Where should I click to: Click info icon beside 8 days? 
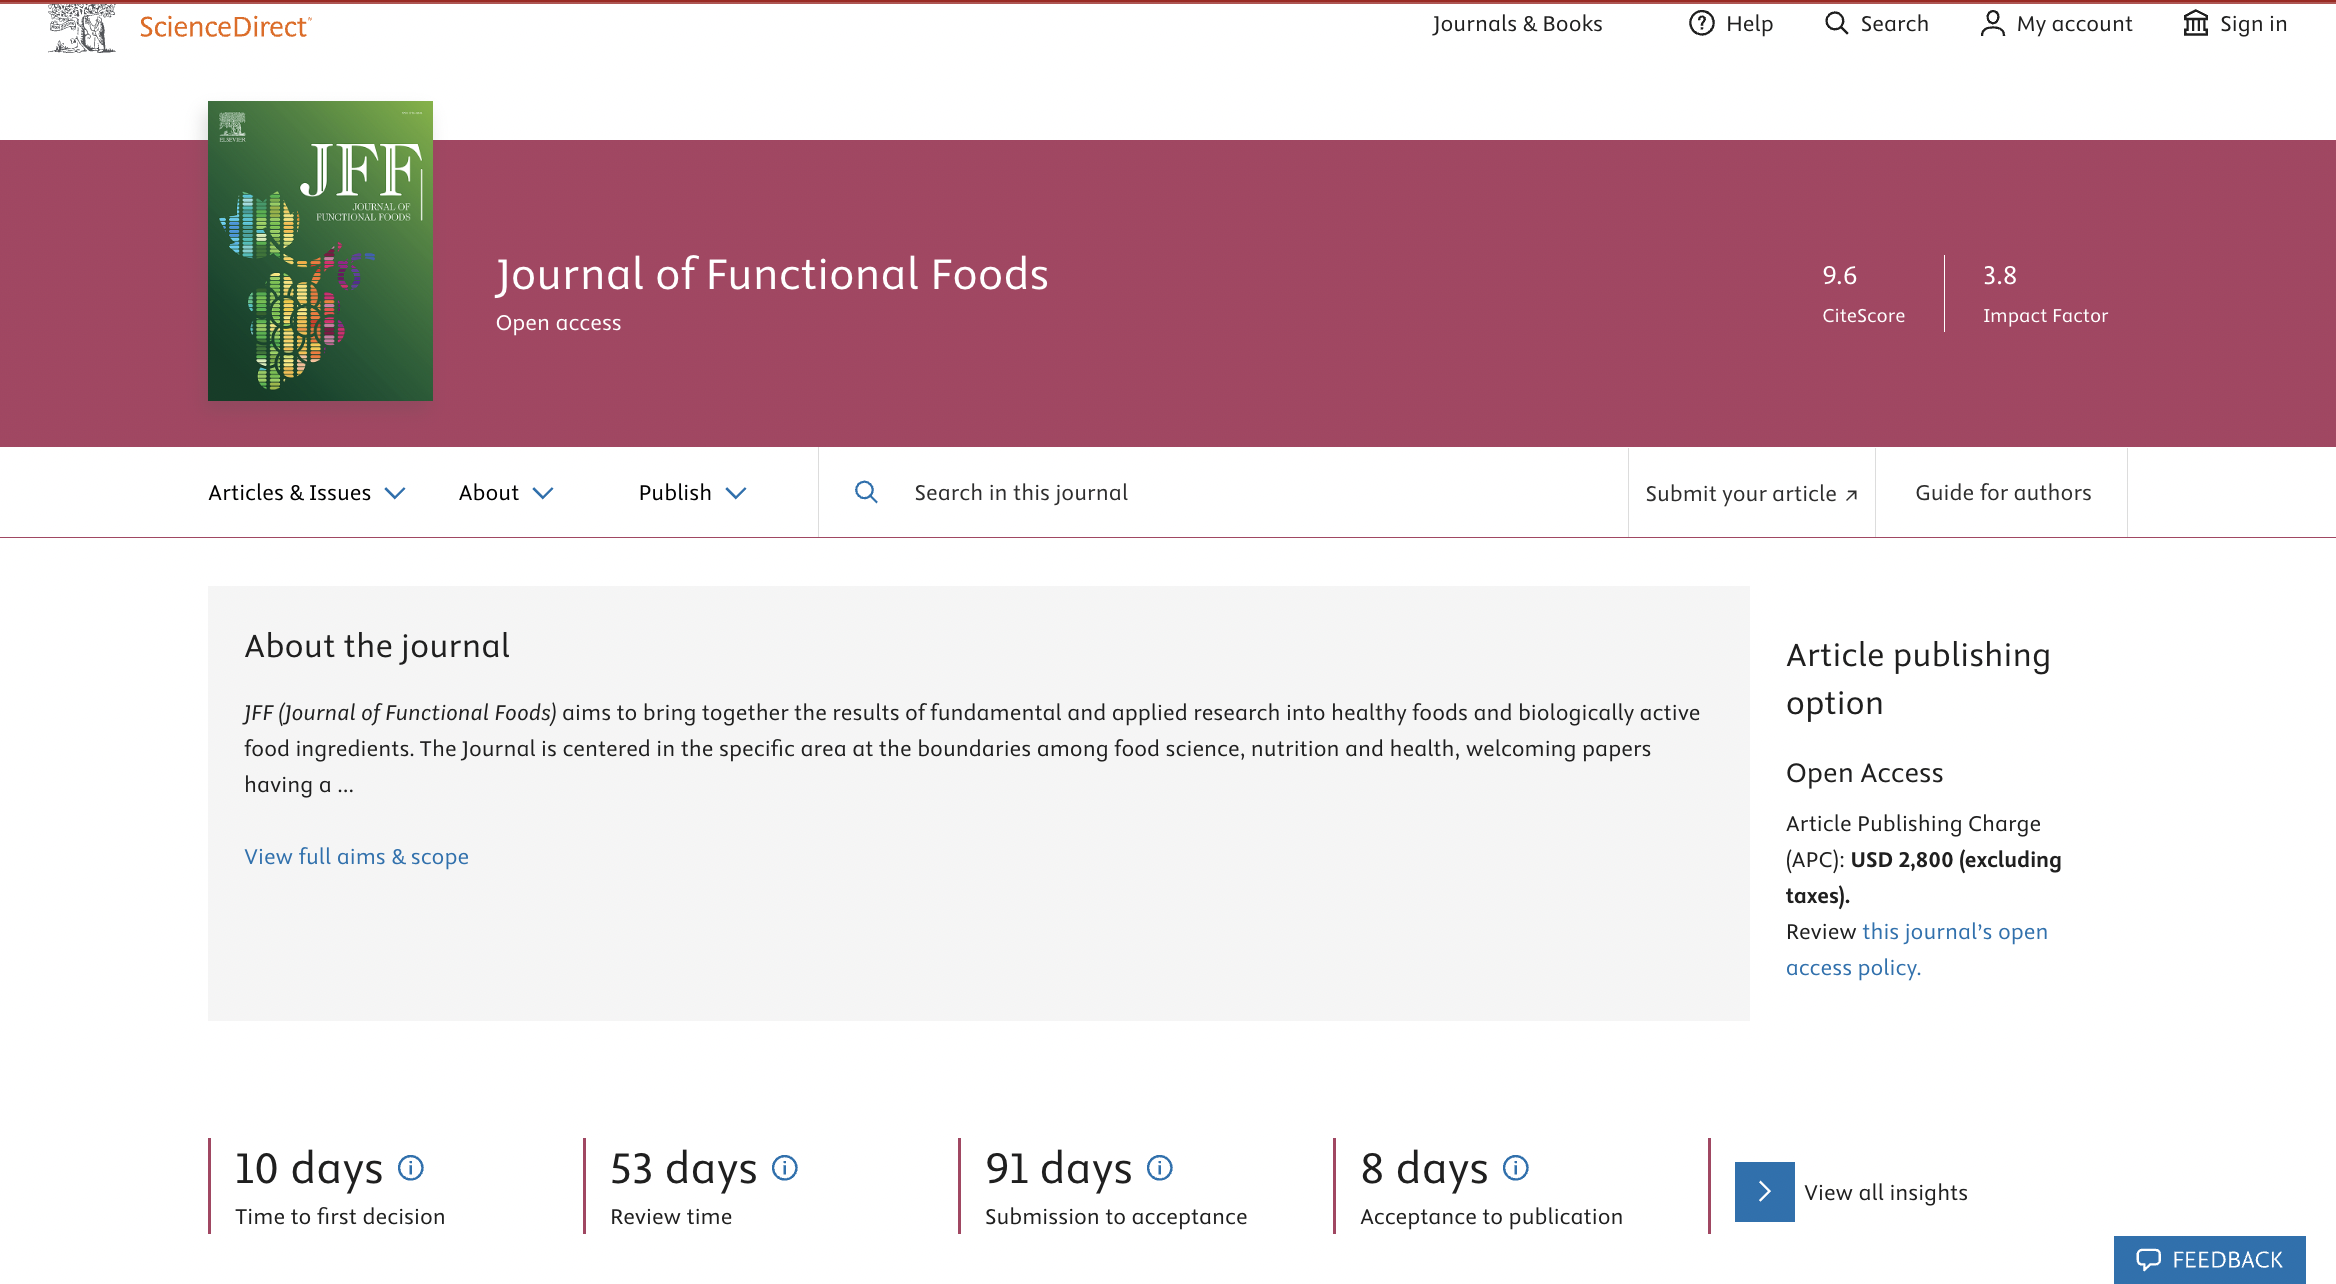coord(1516,1168)
